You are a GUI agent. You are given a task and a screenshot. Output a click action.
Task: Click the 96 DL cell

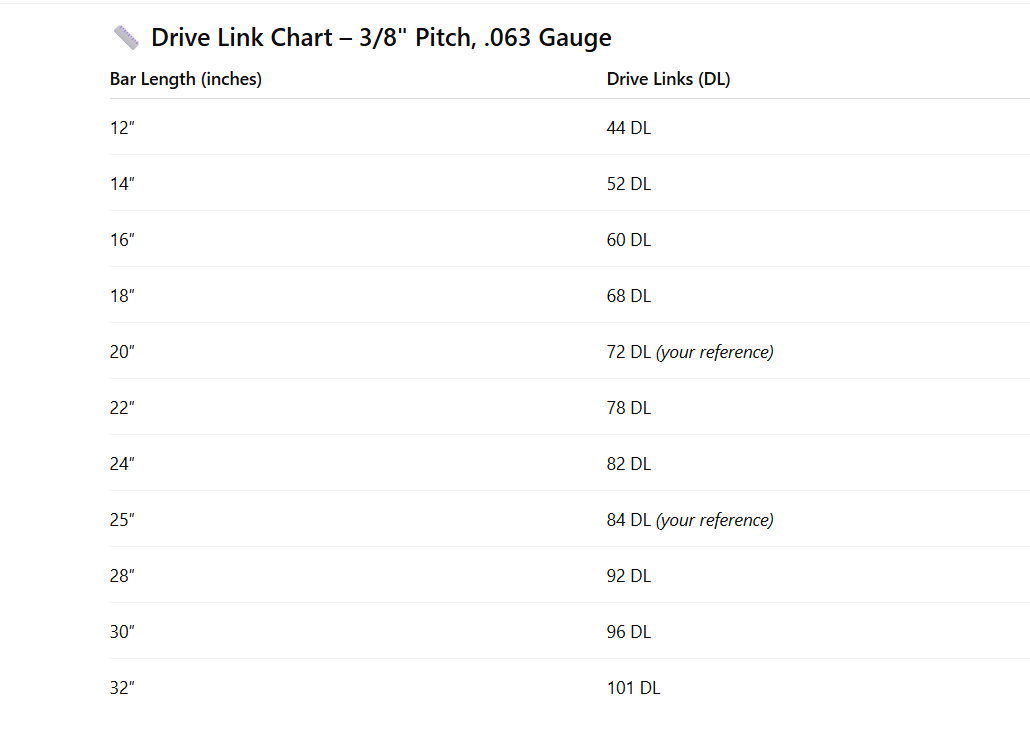[628, 632]
